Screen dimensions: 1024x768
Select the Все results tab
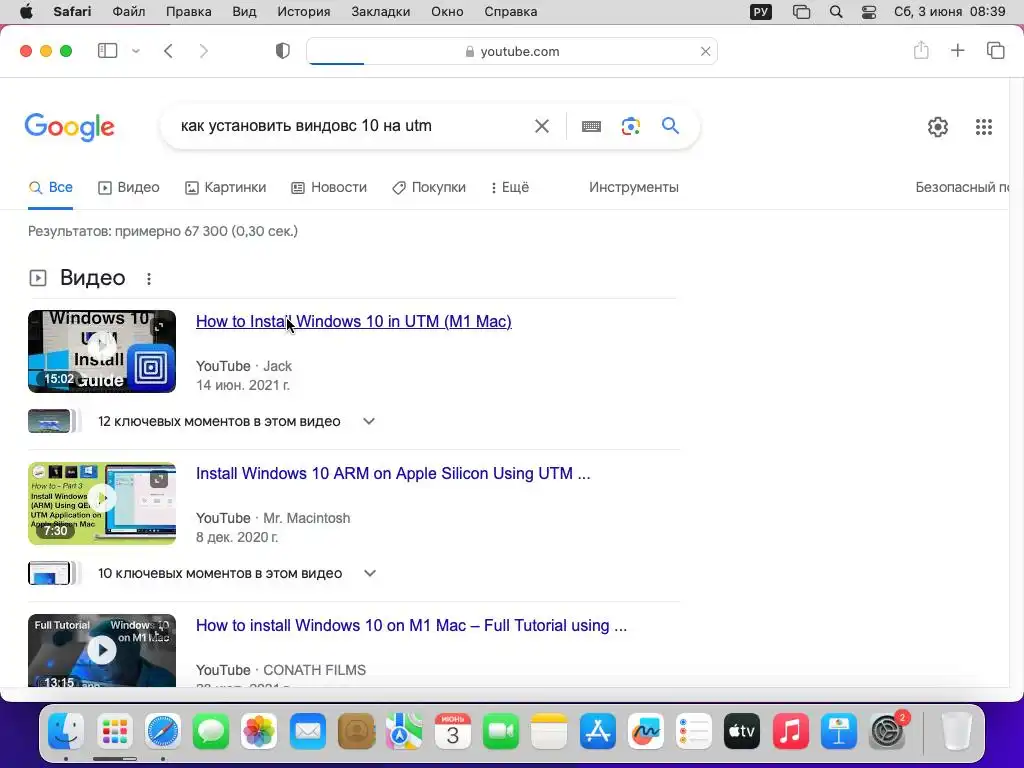tap(50, 187)
